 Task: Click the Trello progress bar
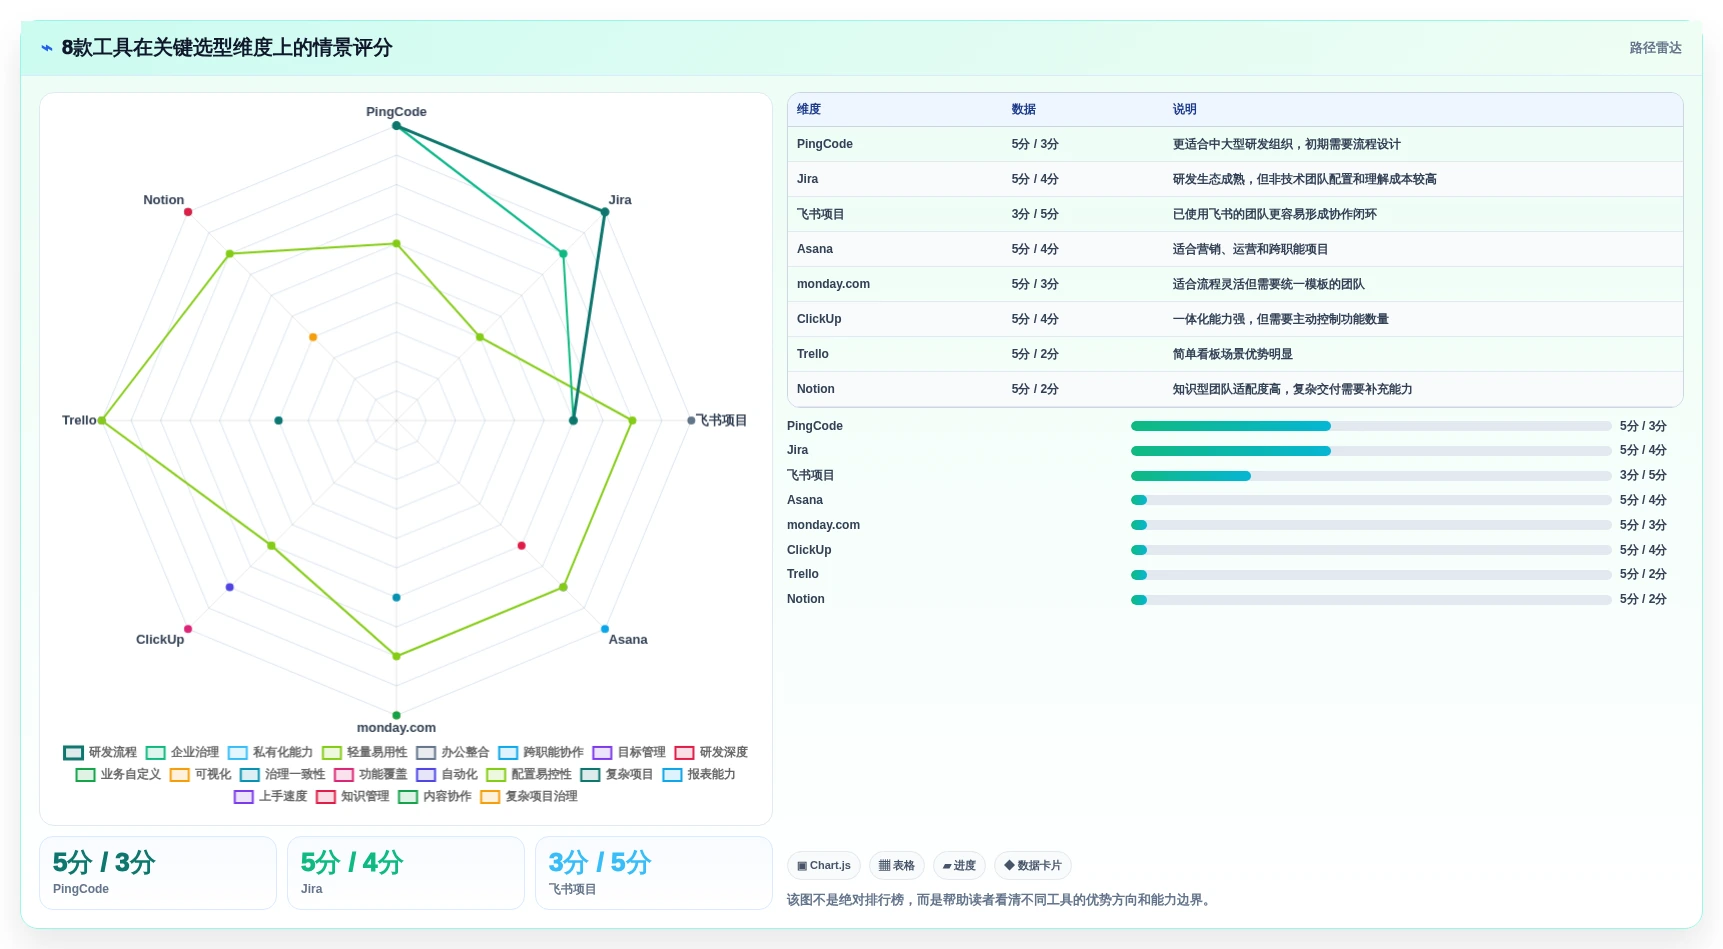point(1371,575)
